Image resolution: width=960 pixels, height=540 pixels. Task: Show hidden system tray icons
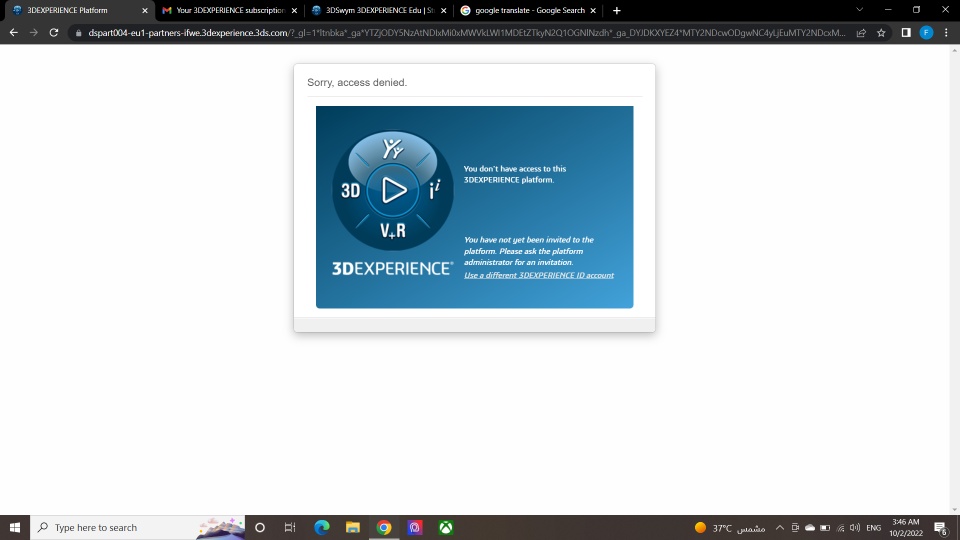click(x=779, y=528)
